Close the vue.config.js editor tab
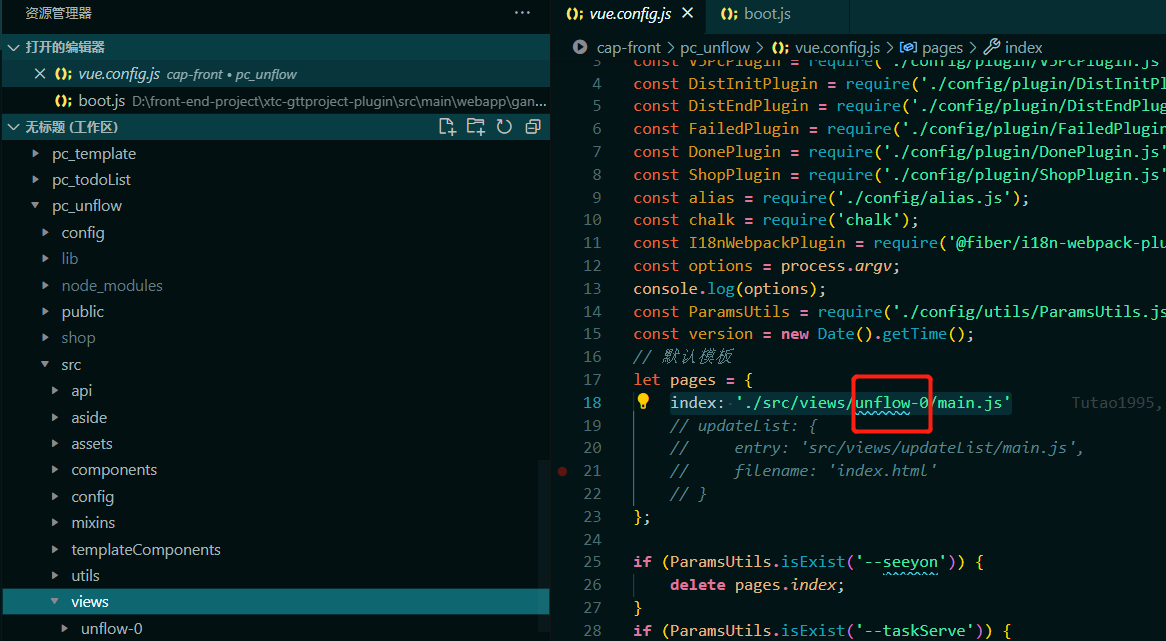1166x641 pixels. click(687, 14)
